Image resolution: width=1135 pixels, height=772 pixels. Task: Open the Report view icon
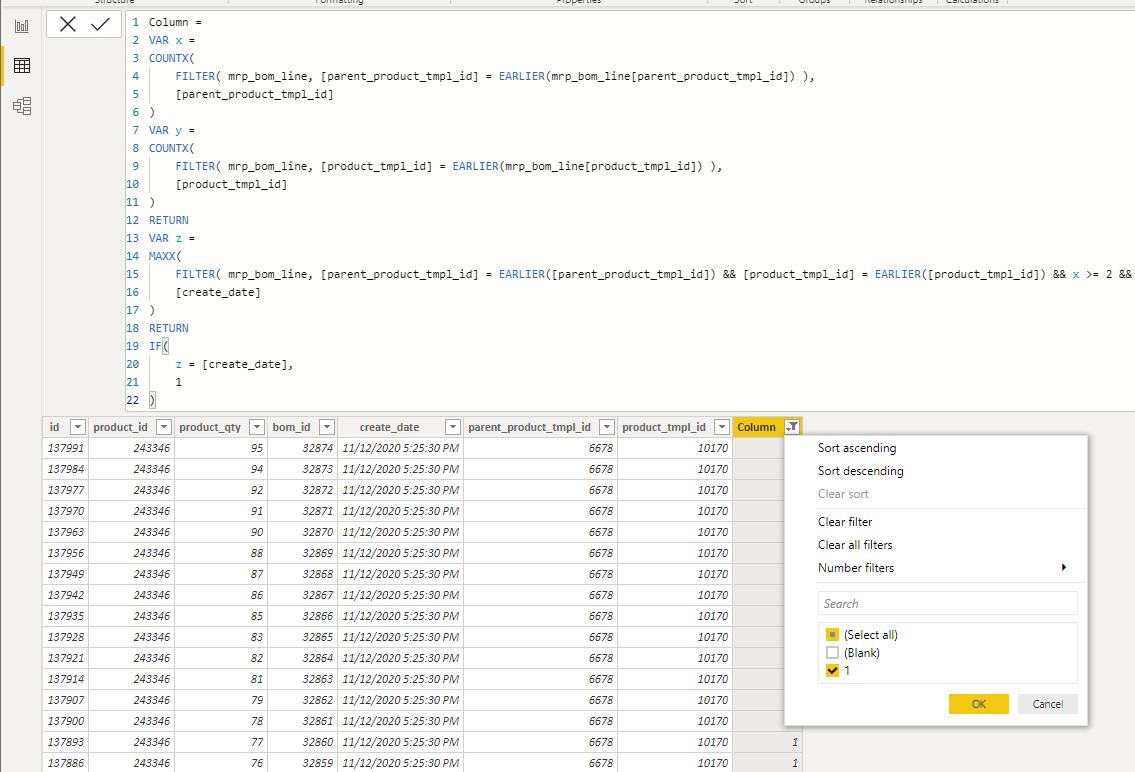(x=22, y=27)
